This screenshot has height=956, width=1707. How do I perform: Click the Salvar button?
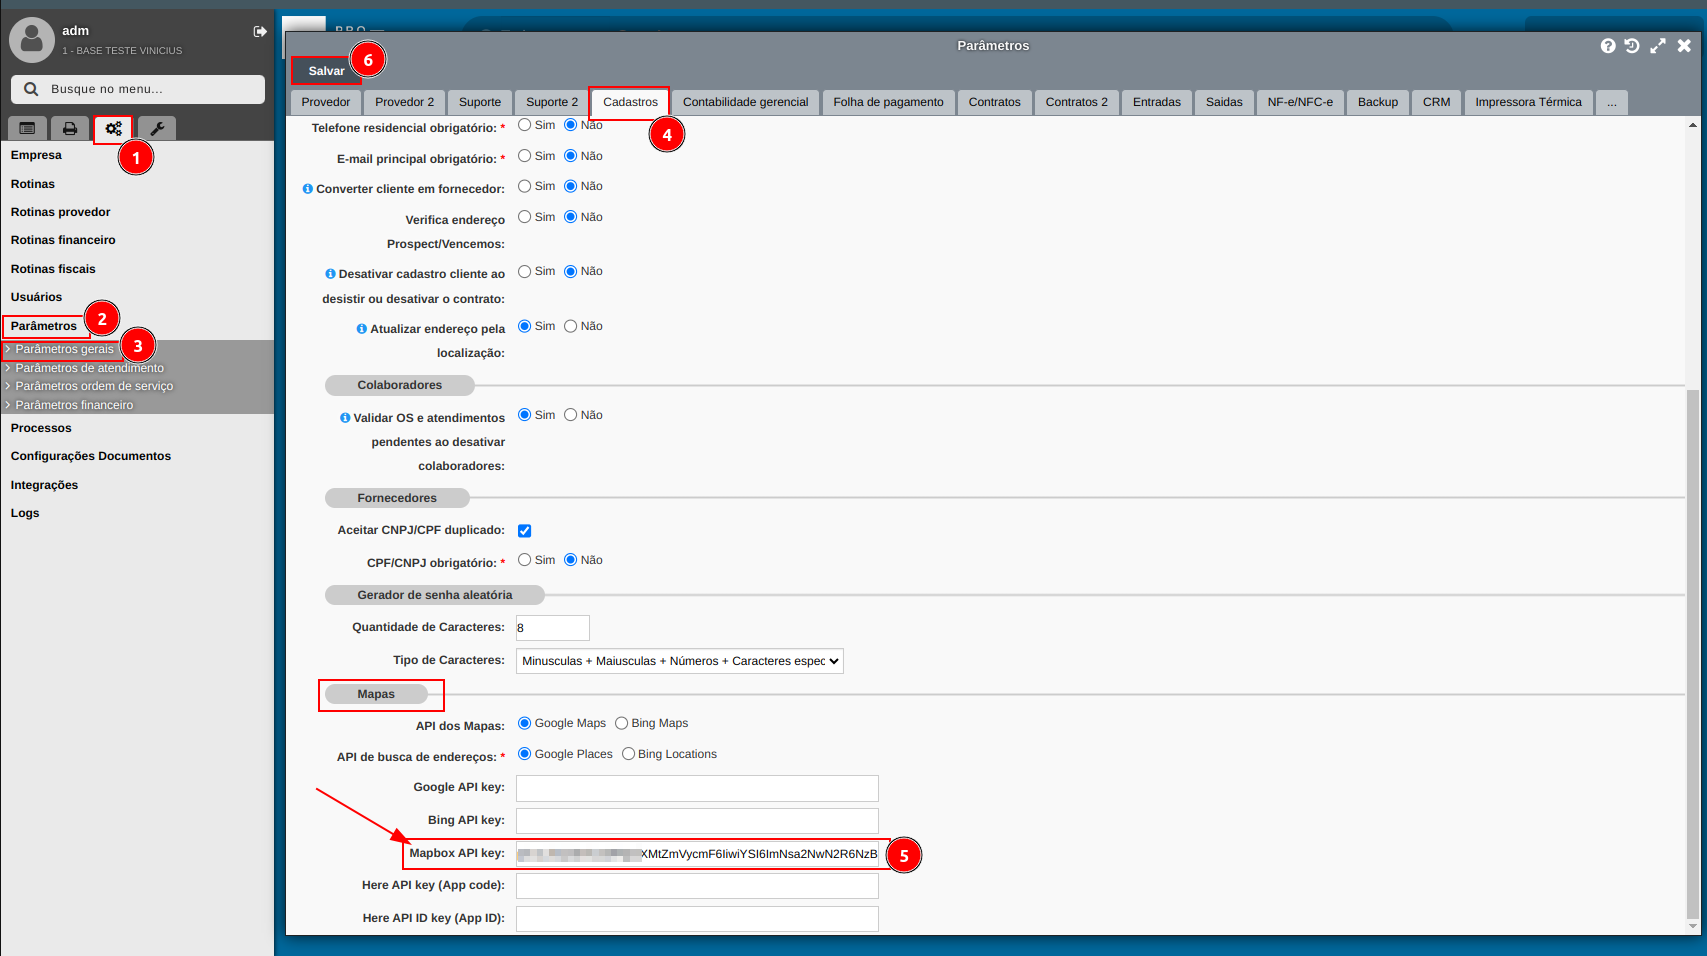[326, 71]
